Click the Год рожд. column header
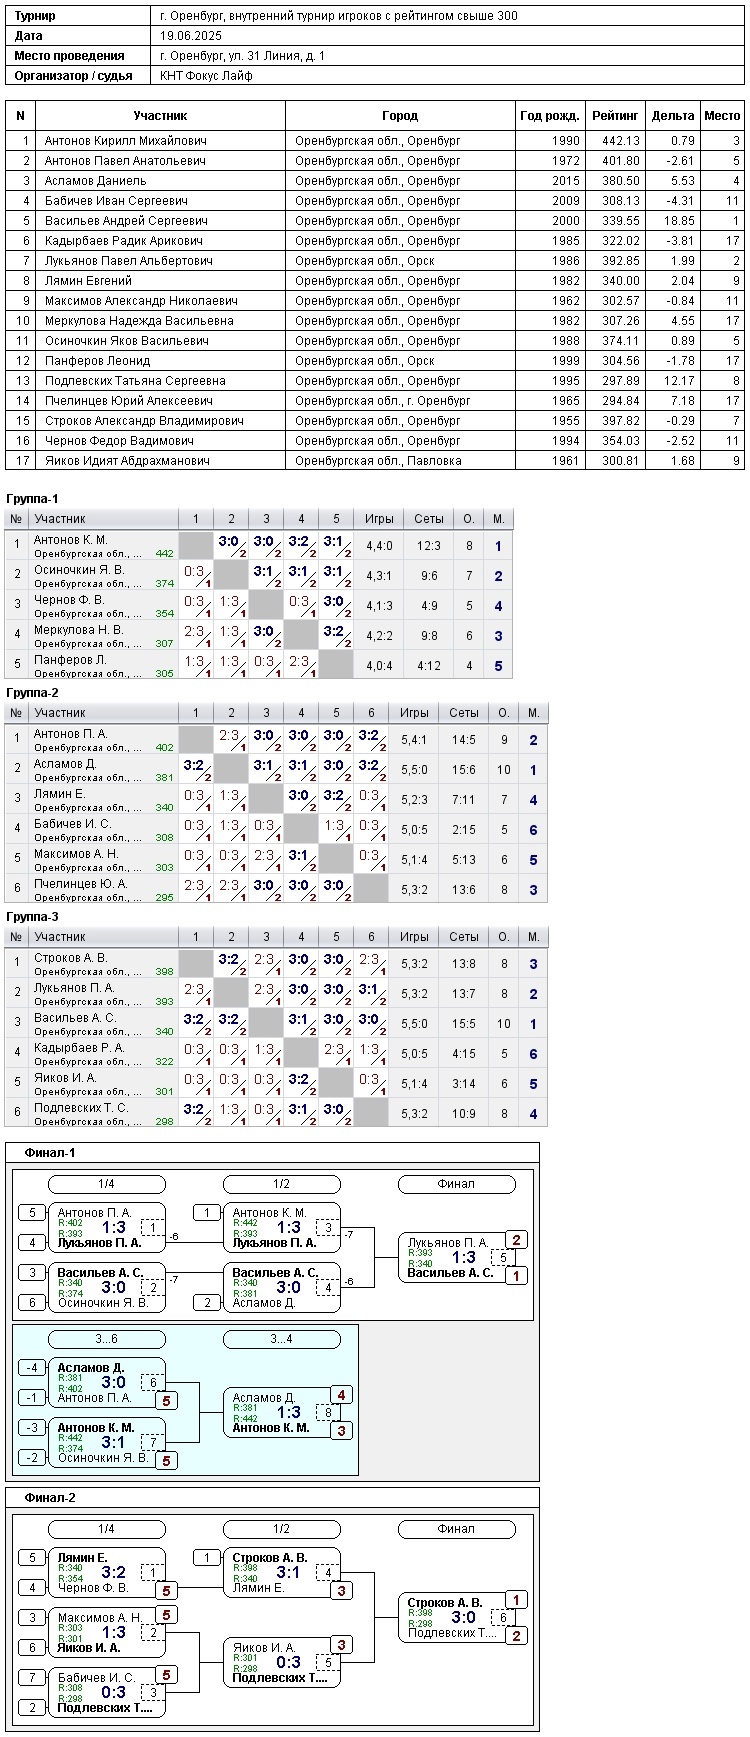The image size is (750, 1737). coord(549,116)
